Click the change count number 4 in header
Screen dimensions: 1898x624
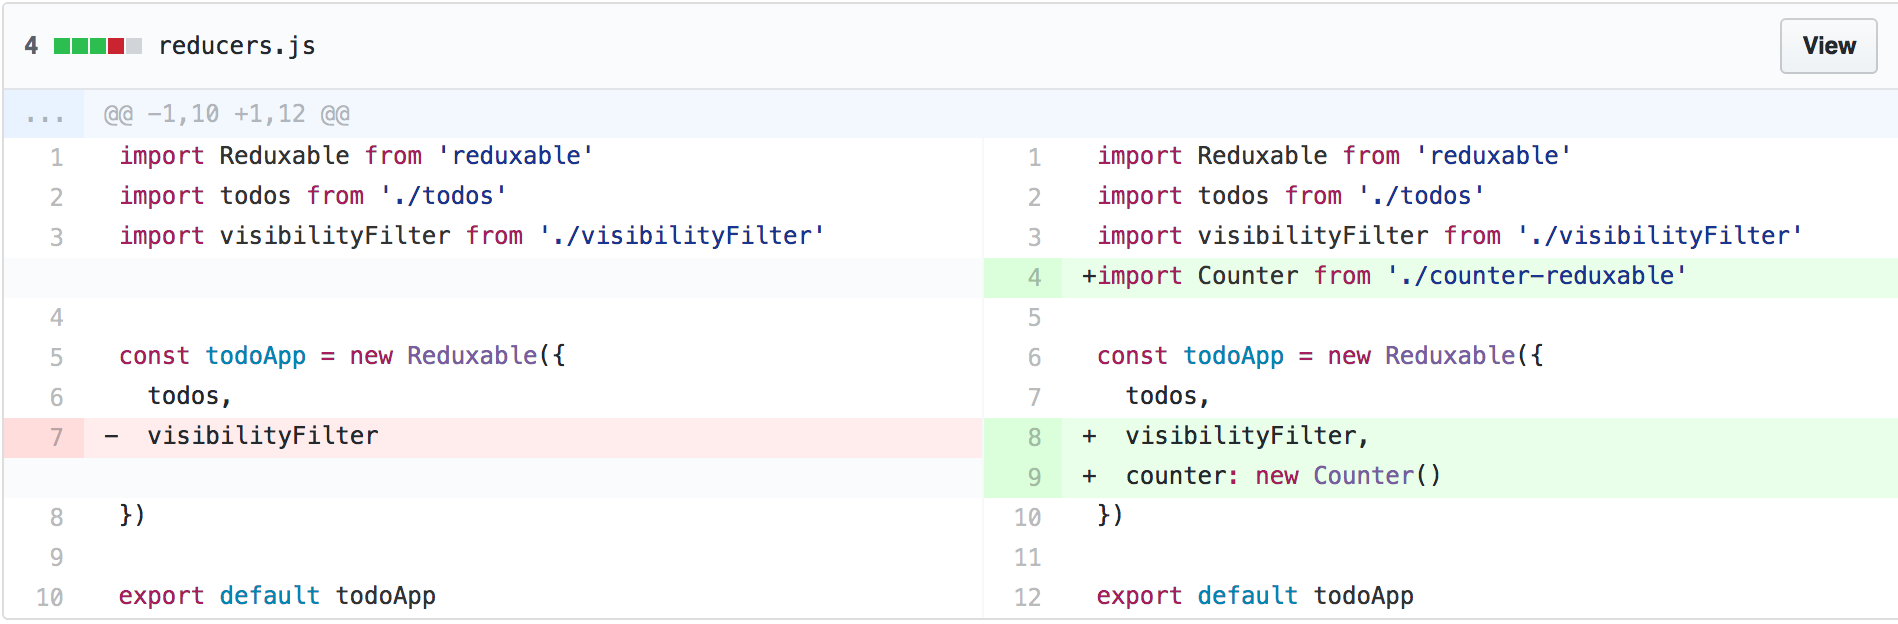pyautogui.click(x=32, y=46)
